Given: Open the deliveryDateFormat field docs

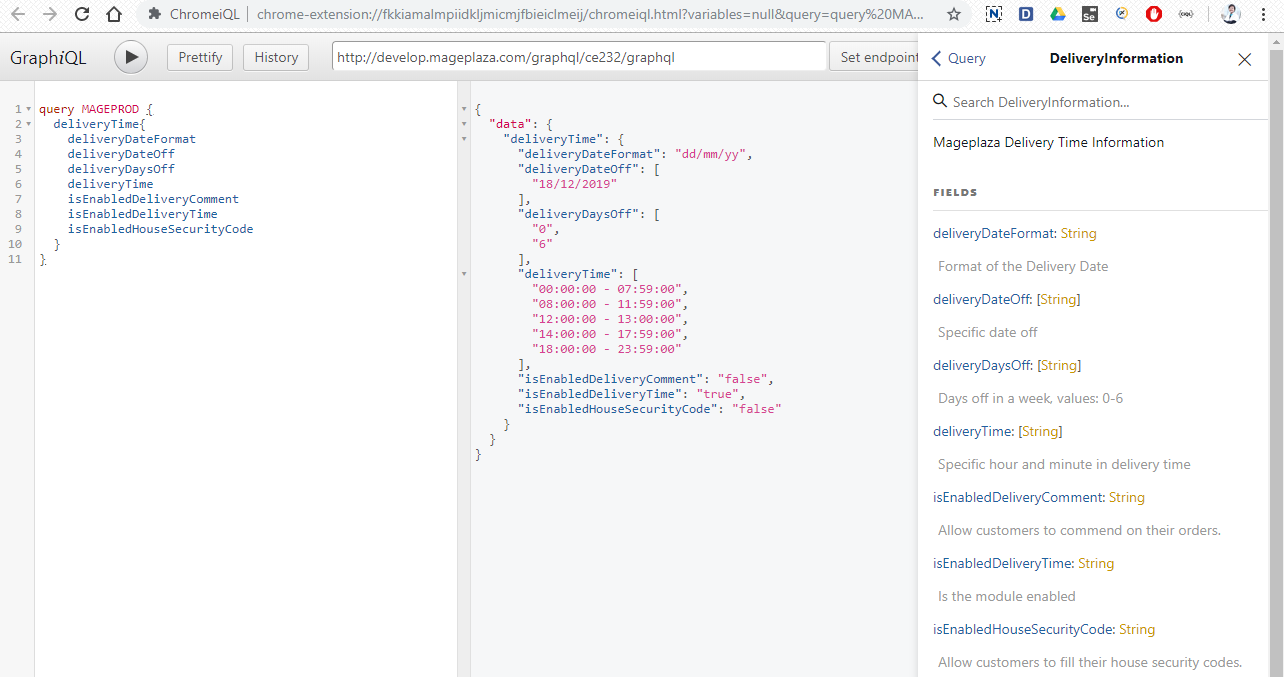Looking at the screenshot, I should click(994, 233).
